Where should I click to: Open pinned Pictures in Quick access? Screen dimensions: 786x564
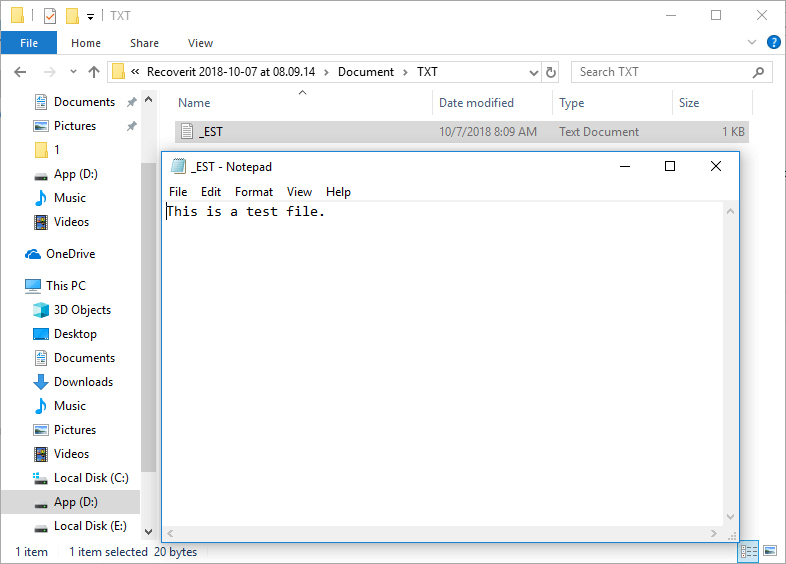pyautogui.click(x=75, y=126)
